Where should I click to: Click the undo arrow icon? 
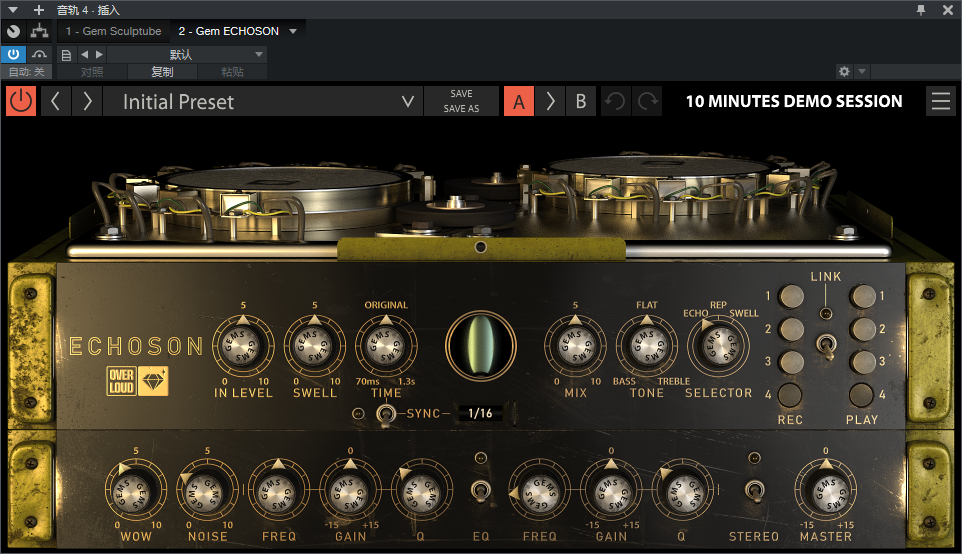coord(615,101)
